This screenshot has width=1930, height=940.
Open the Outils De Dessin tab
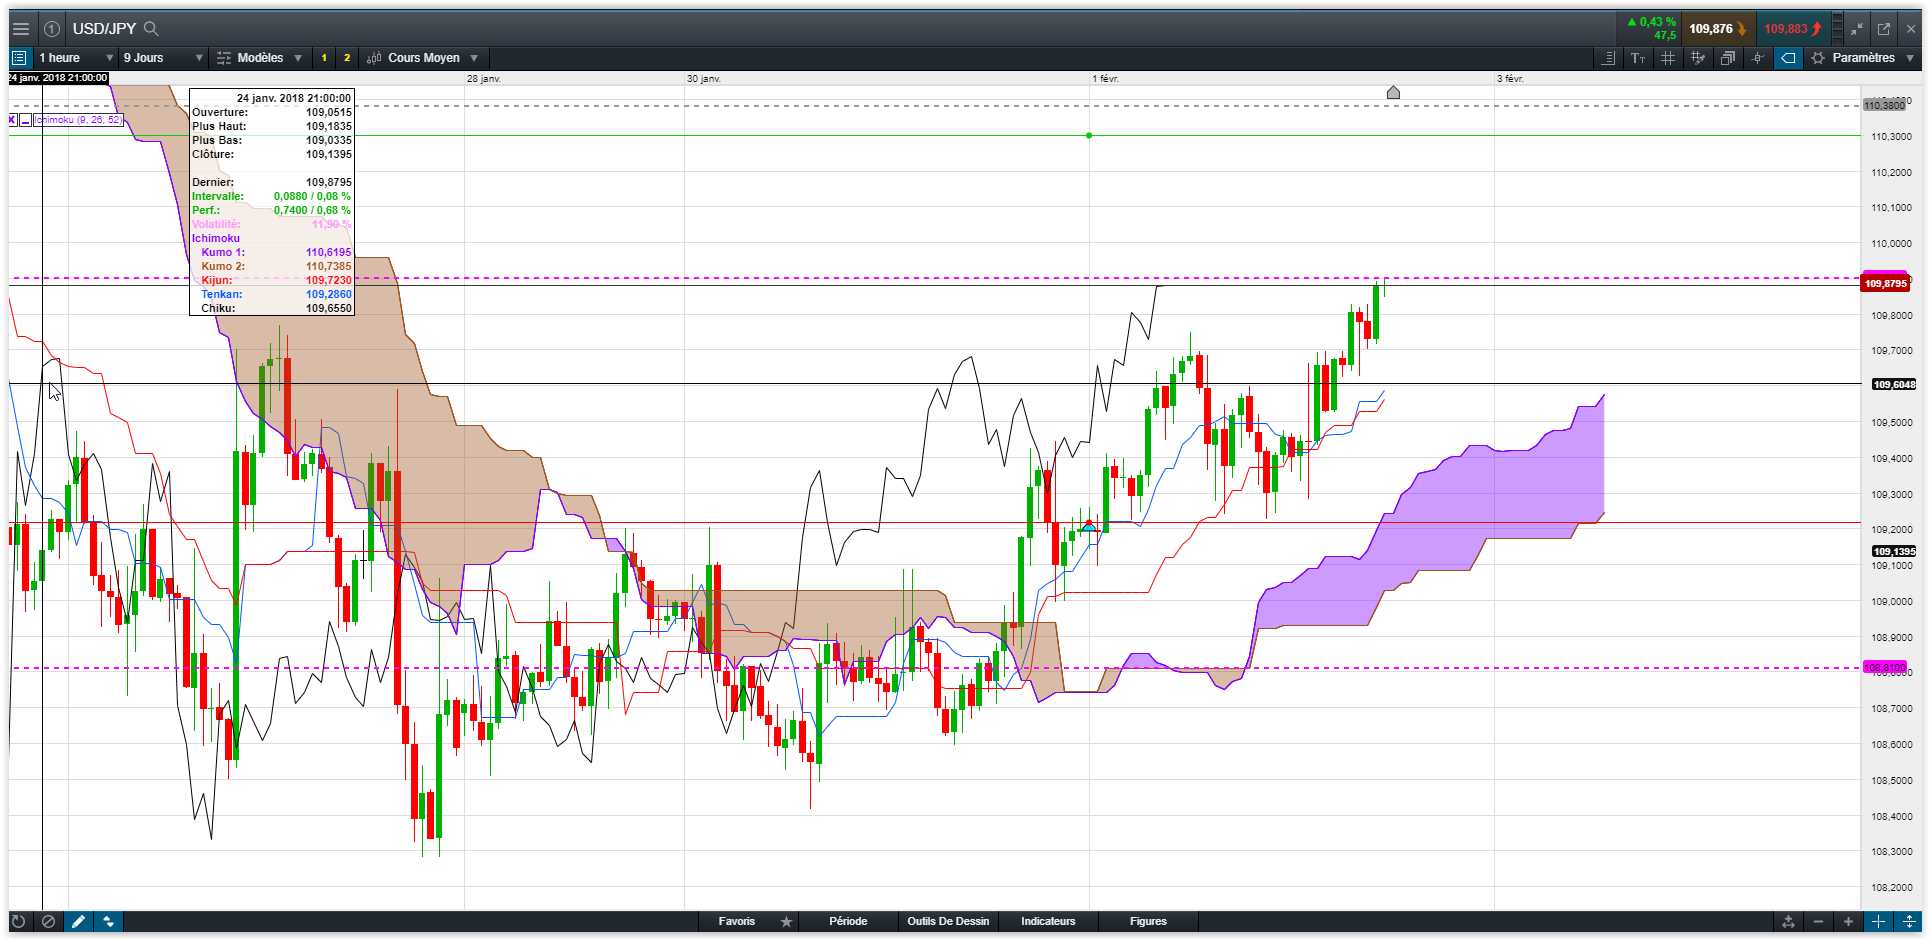pos(948,921)
